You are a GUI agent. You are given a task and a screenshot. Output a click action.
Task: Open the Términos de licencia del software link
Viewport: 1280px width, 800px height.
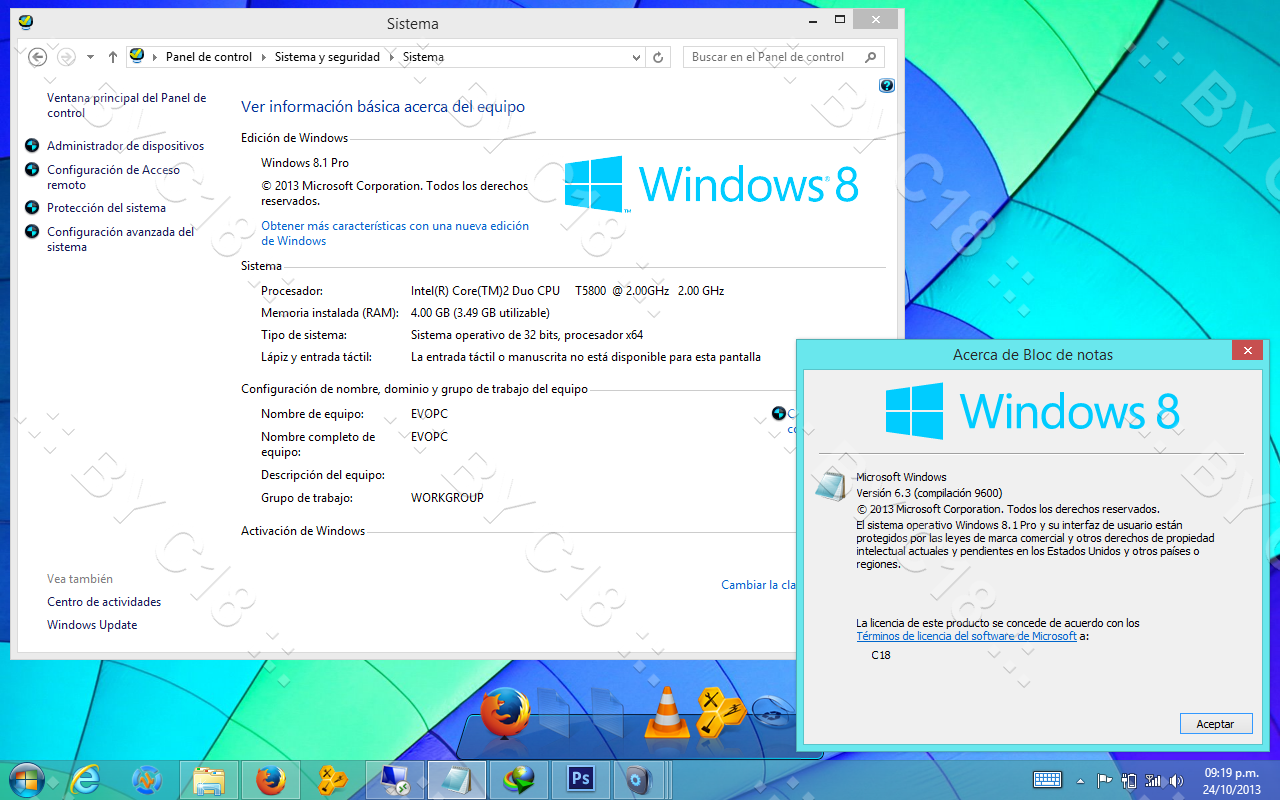tap(966, 635)
